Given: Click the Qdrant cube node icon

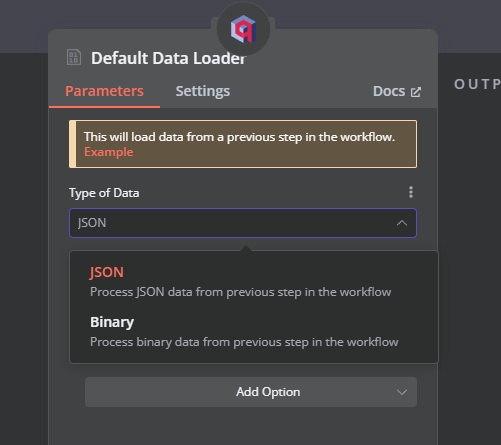Looking at the screenshot, I should click(x=243, y=29).
